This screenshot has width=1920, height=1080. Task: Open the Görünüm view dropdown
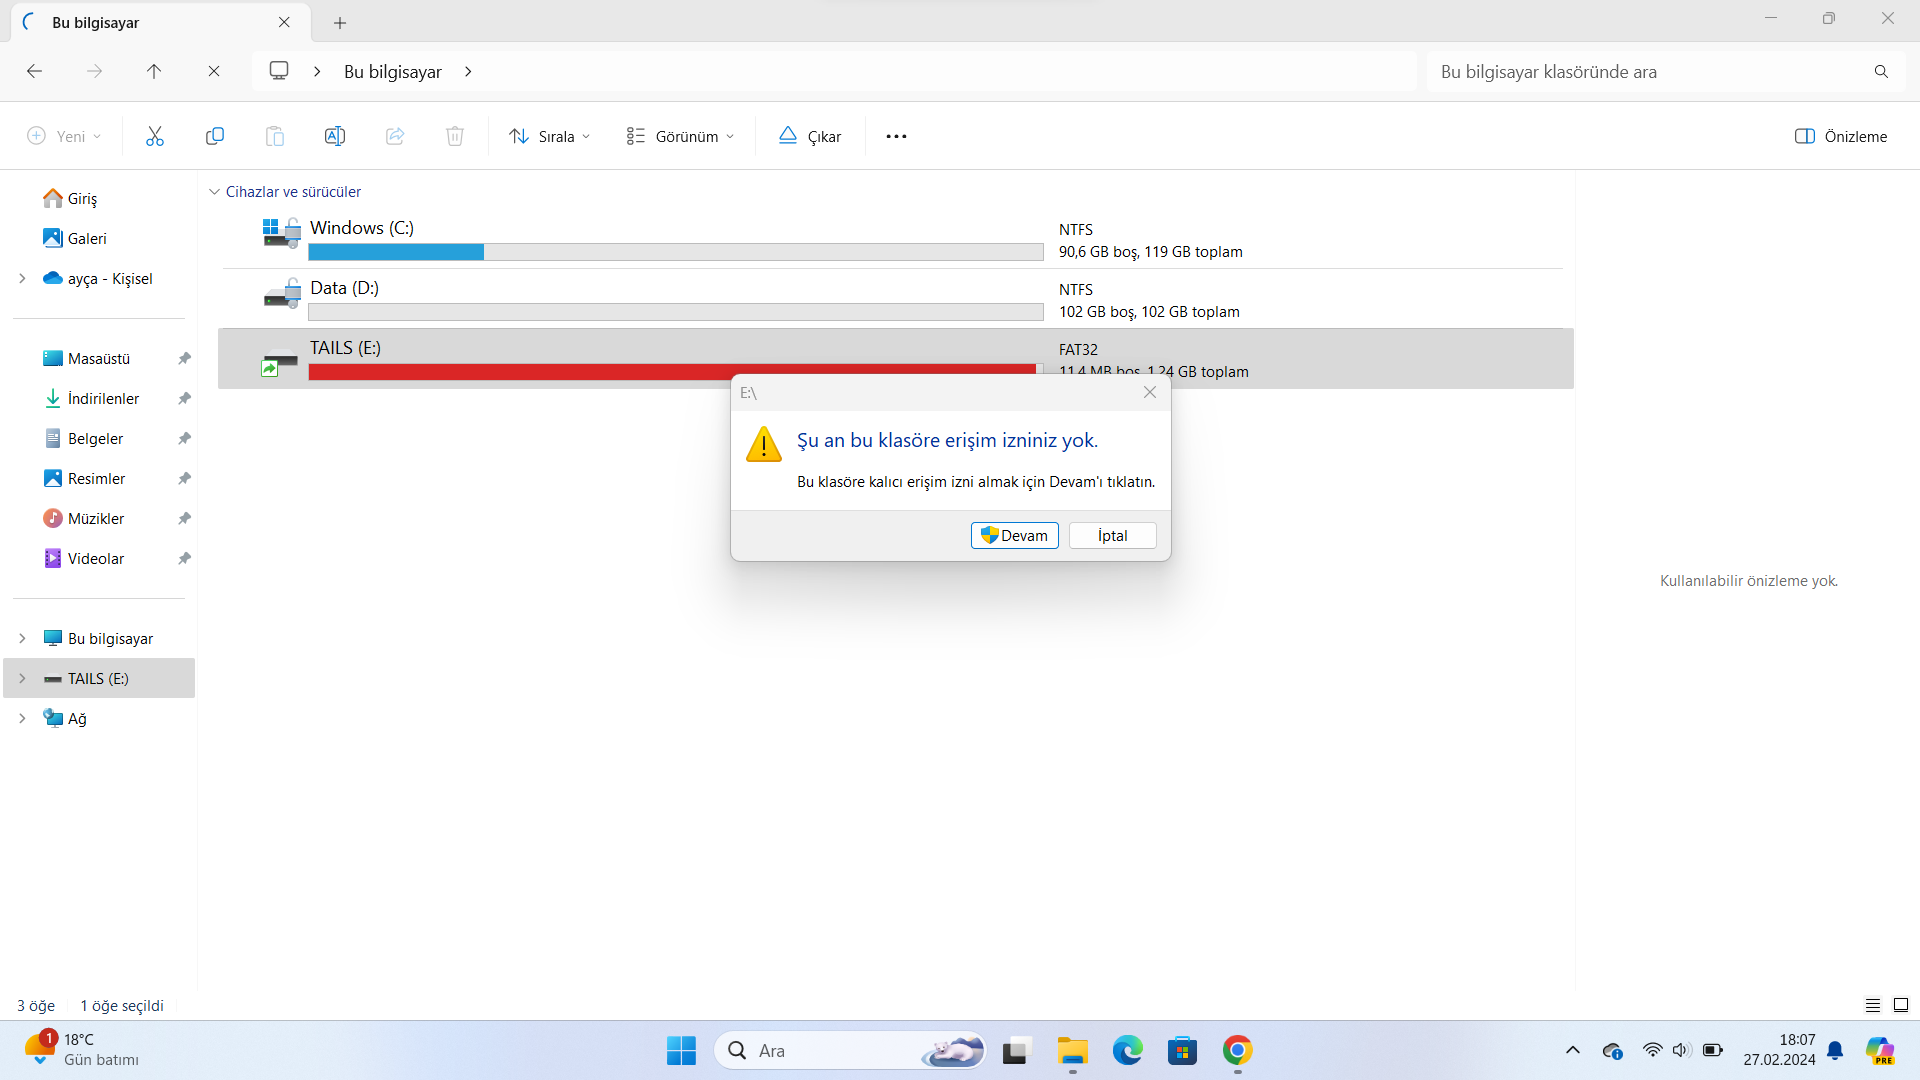click(x=680, y=136)
